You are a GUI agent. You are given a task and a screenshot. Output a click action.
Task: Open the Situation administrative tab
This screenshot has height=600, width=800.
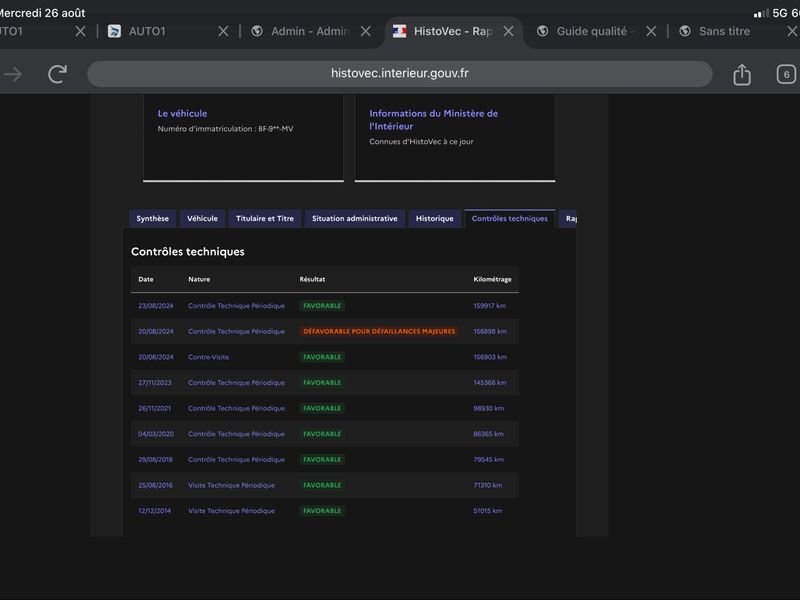[355, 218]
